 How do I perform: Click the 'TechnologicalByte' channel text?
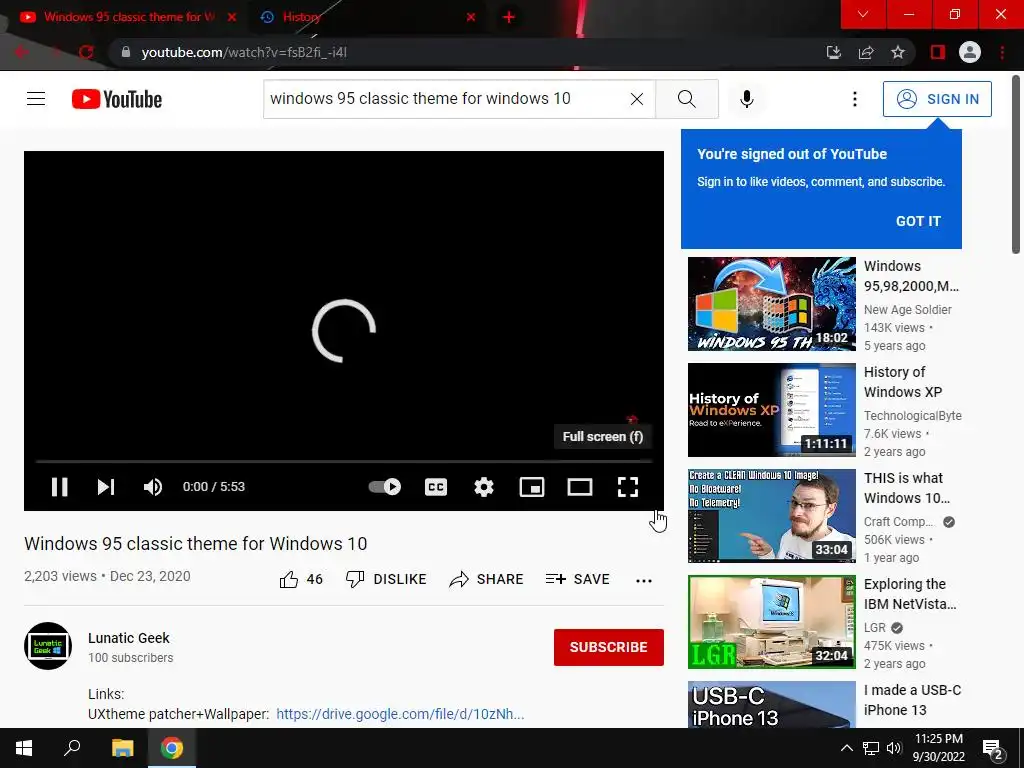pos(912,415)
